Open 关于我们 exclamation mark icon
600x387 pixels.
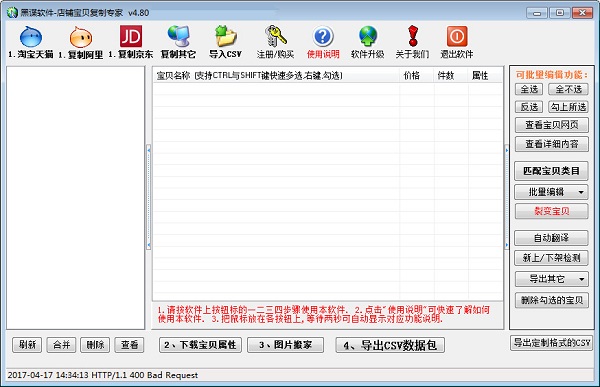pyautogui.click(x=412, y=36)
